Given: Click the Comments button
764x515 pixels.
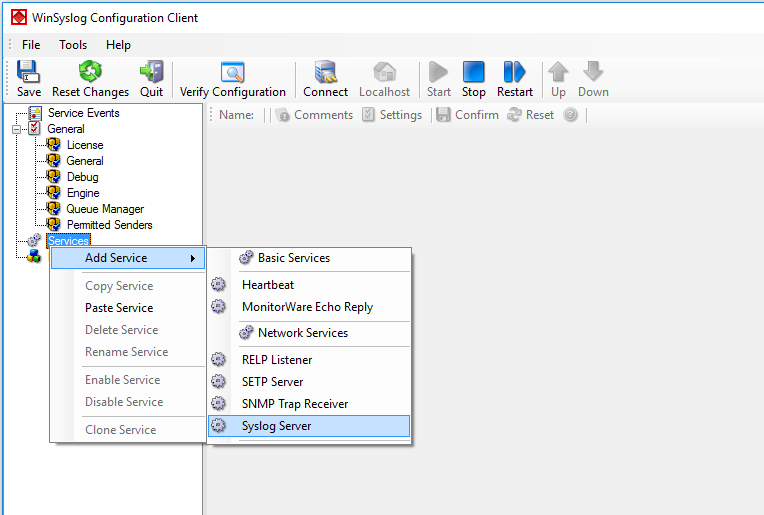Looking at the screenshot, I should (x=314, y=114).
